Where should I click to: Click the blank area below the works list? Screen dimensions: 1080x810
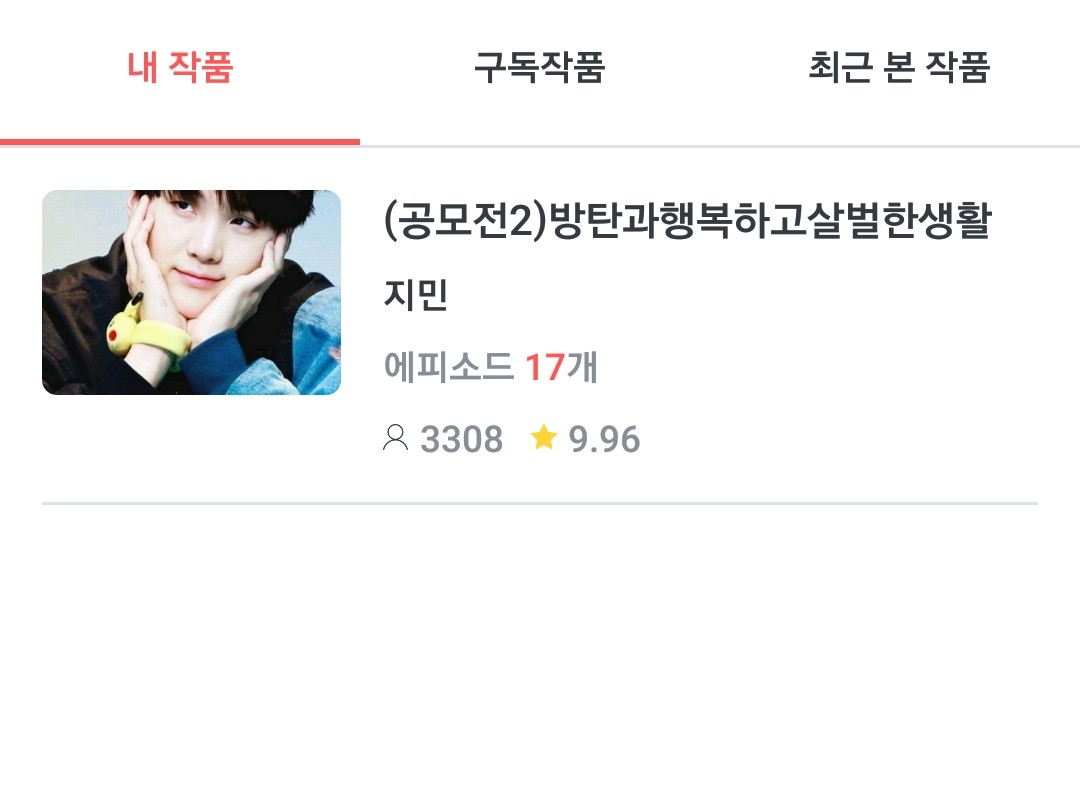540,654
